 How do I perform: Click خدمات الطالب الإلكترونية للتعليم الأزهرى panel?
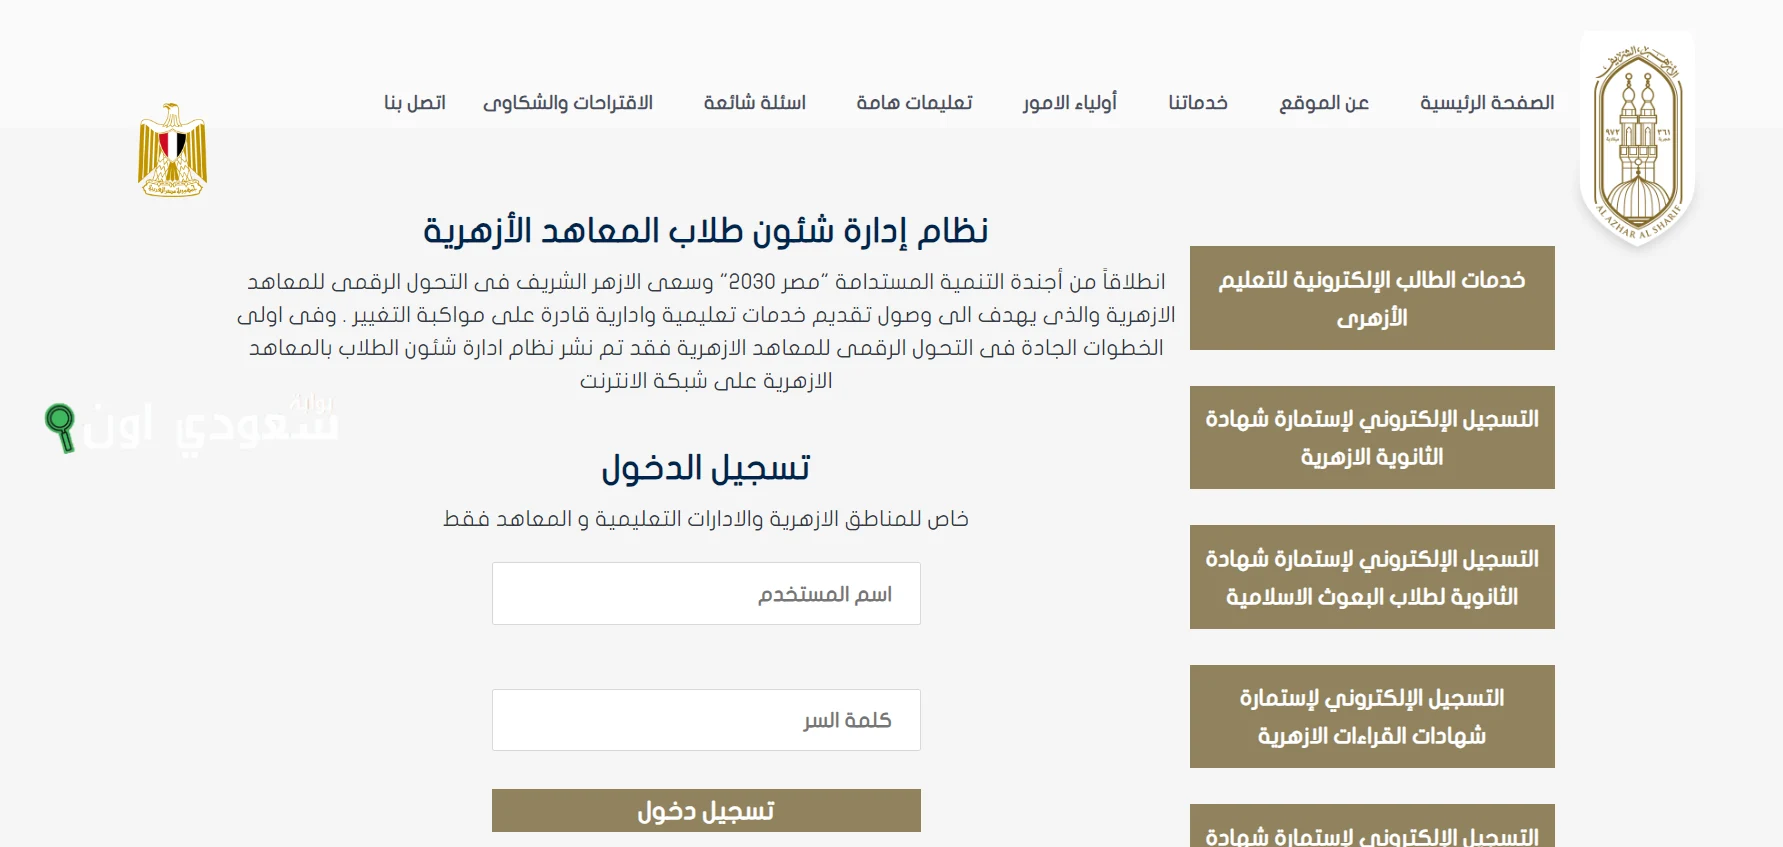pos(1371,298)
